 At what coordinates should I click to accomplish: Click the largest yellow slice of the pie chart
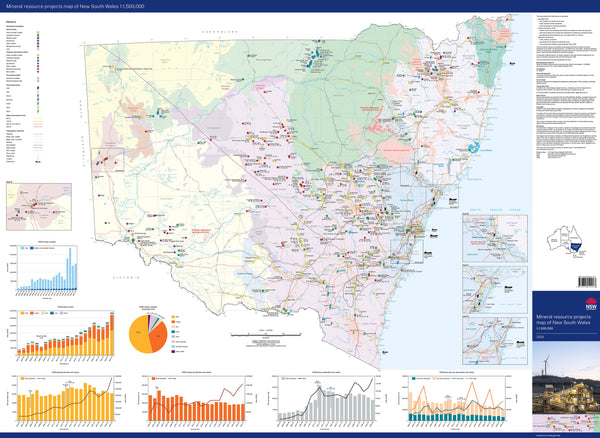(140, 336)
